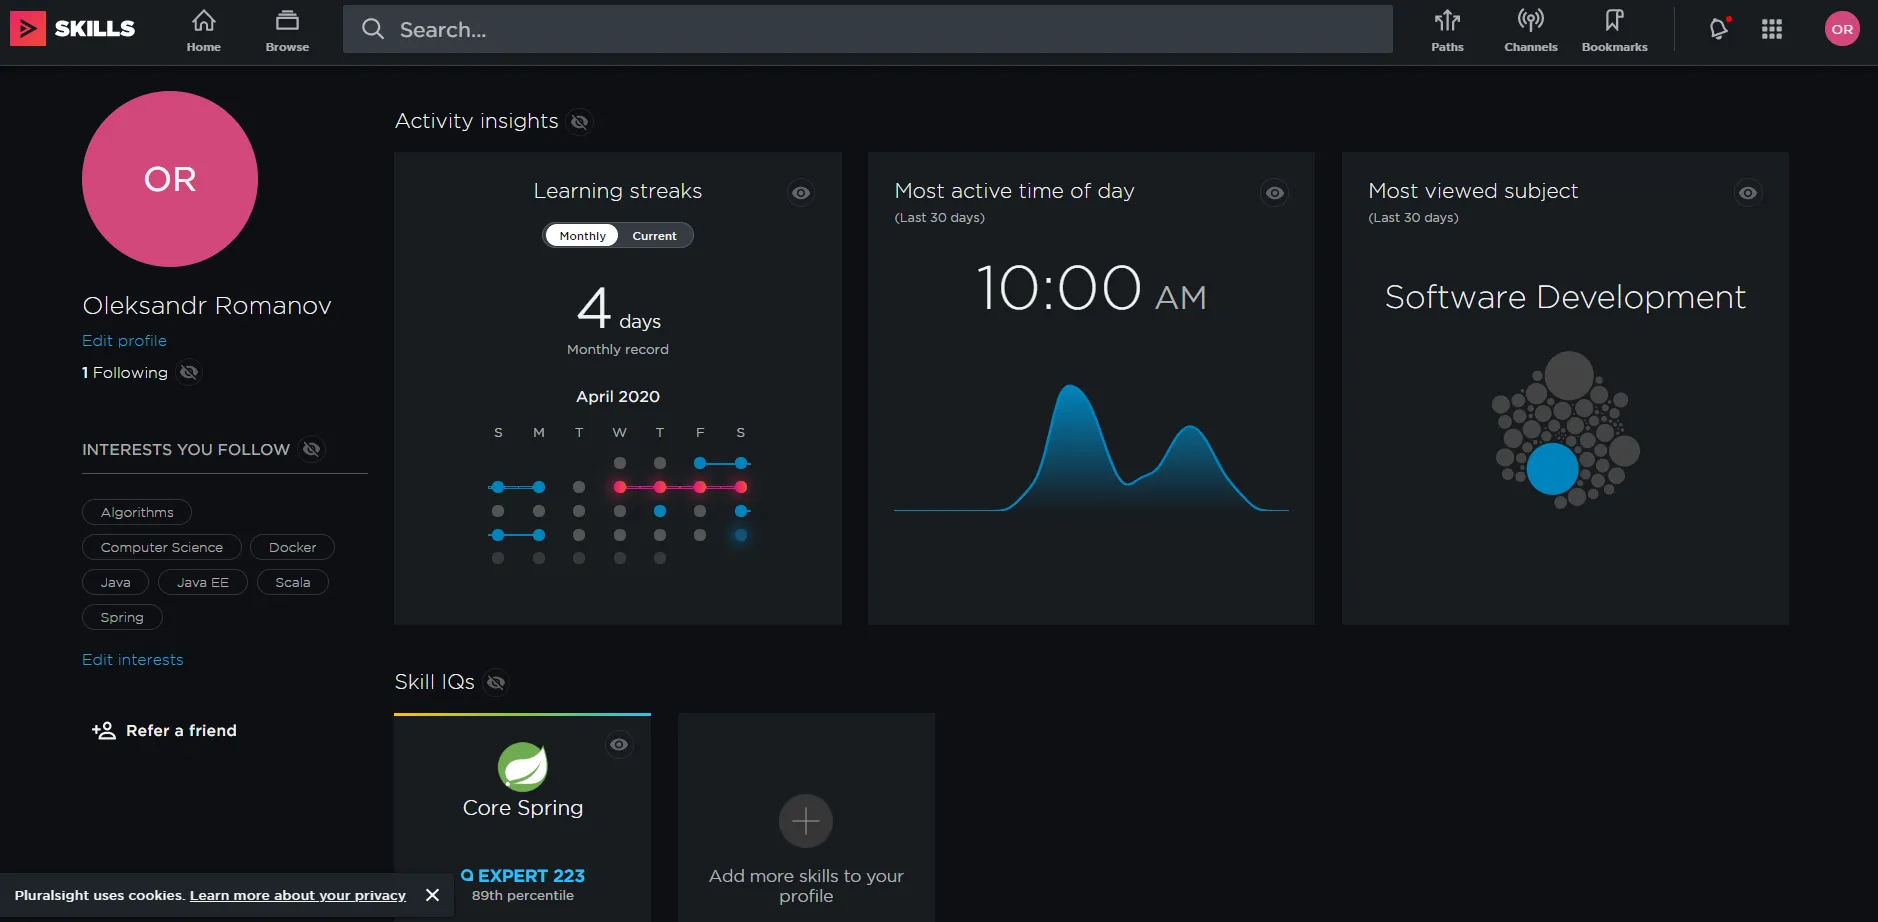Click the EXPERT 223 skill score
Screen dimensions: 1878x922
[523, 876]
